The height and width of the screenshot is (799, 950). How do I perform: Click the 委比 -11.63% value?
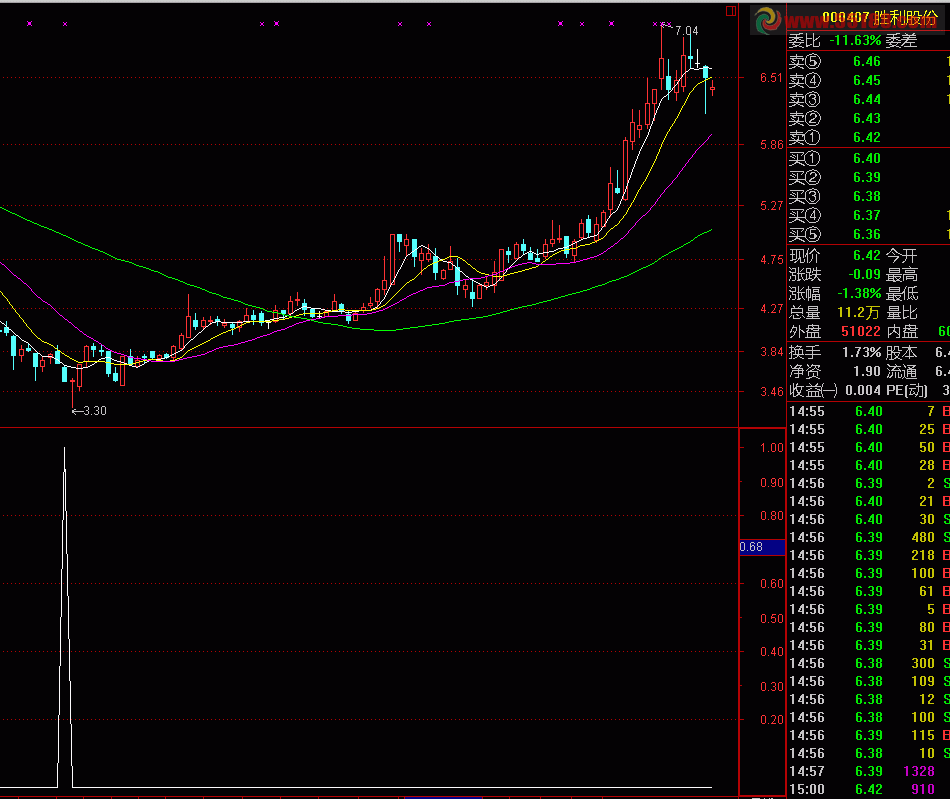coord(855,41)
